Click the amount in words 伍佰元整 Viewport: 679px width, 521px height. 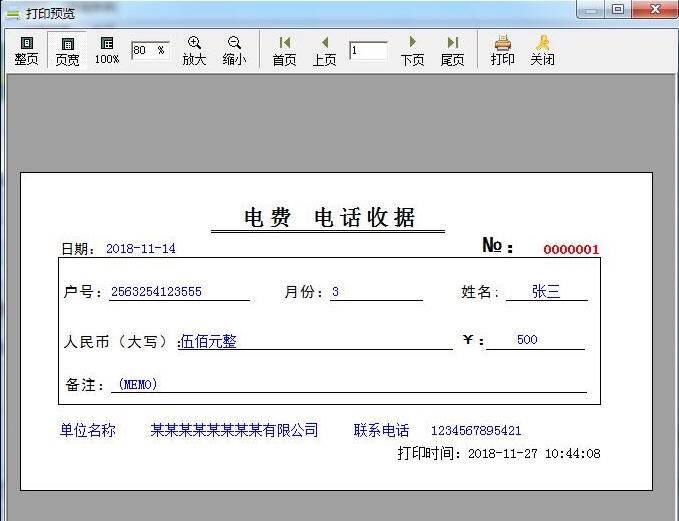coord(208,341)
